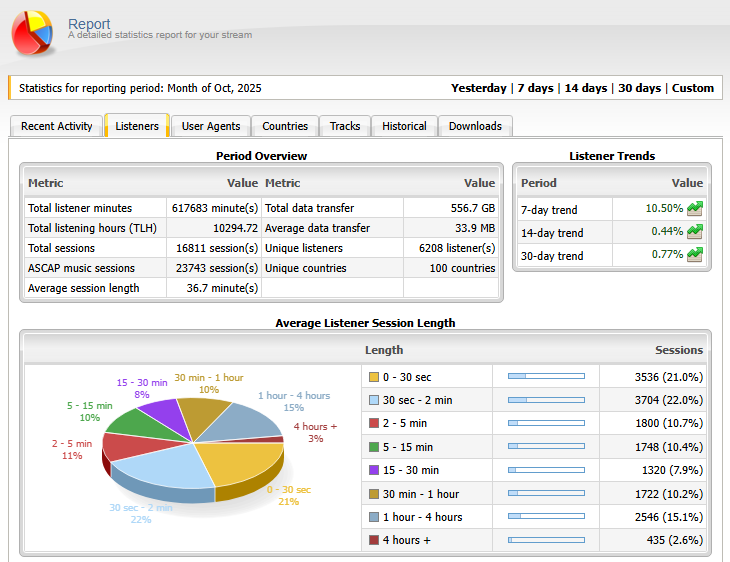Open the Downloads tab

click(x=475, y=126)
